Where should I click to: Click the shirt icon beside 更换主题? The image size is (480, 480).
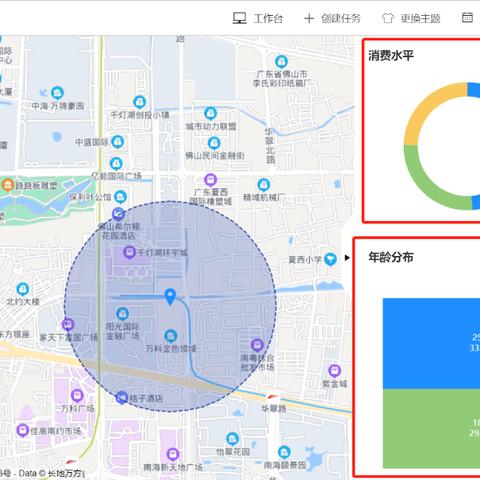tap(388, 18)
